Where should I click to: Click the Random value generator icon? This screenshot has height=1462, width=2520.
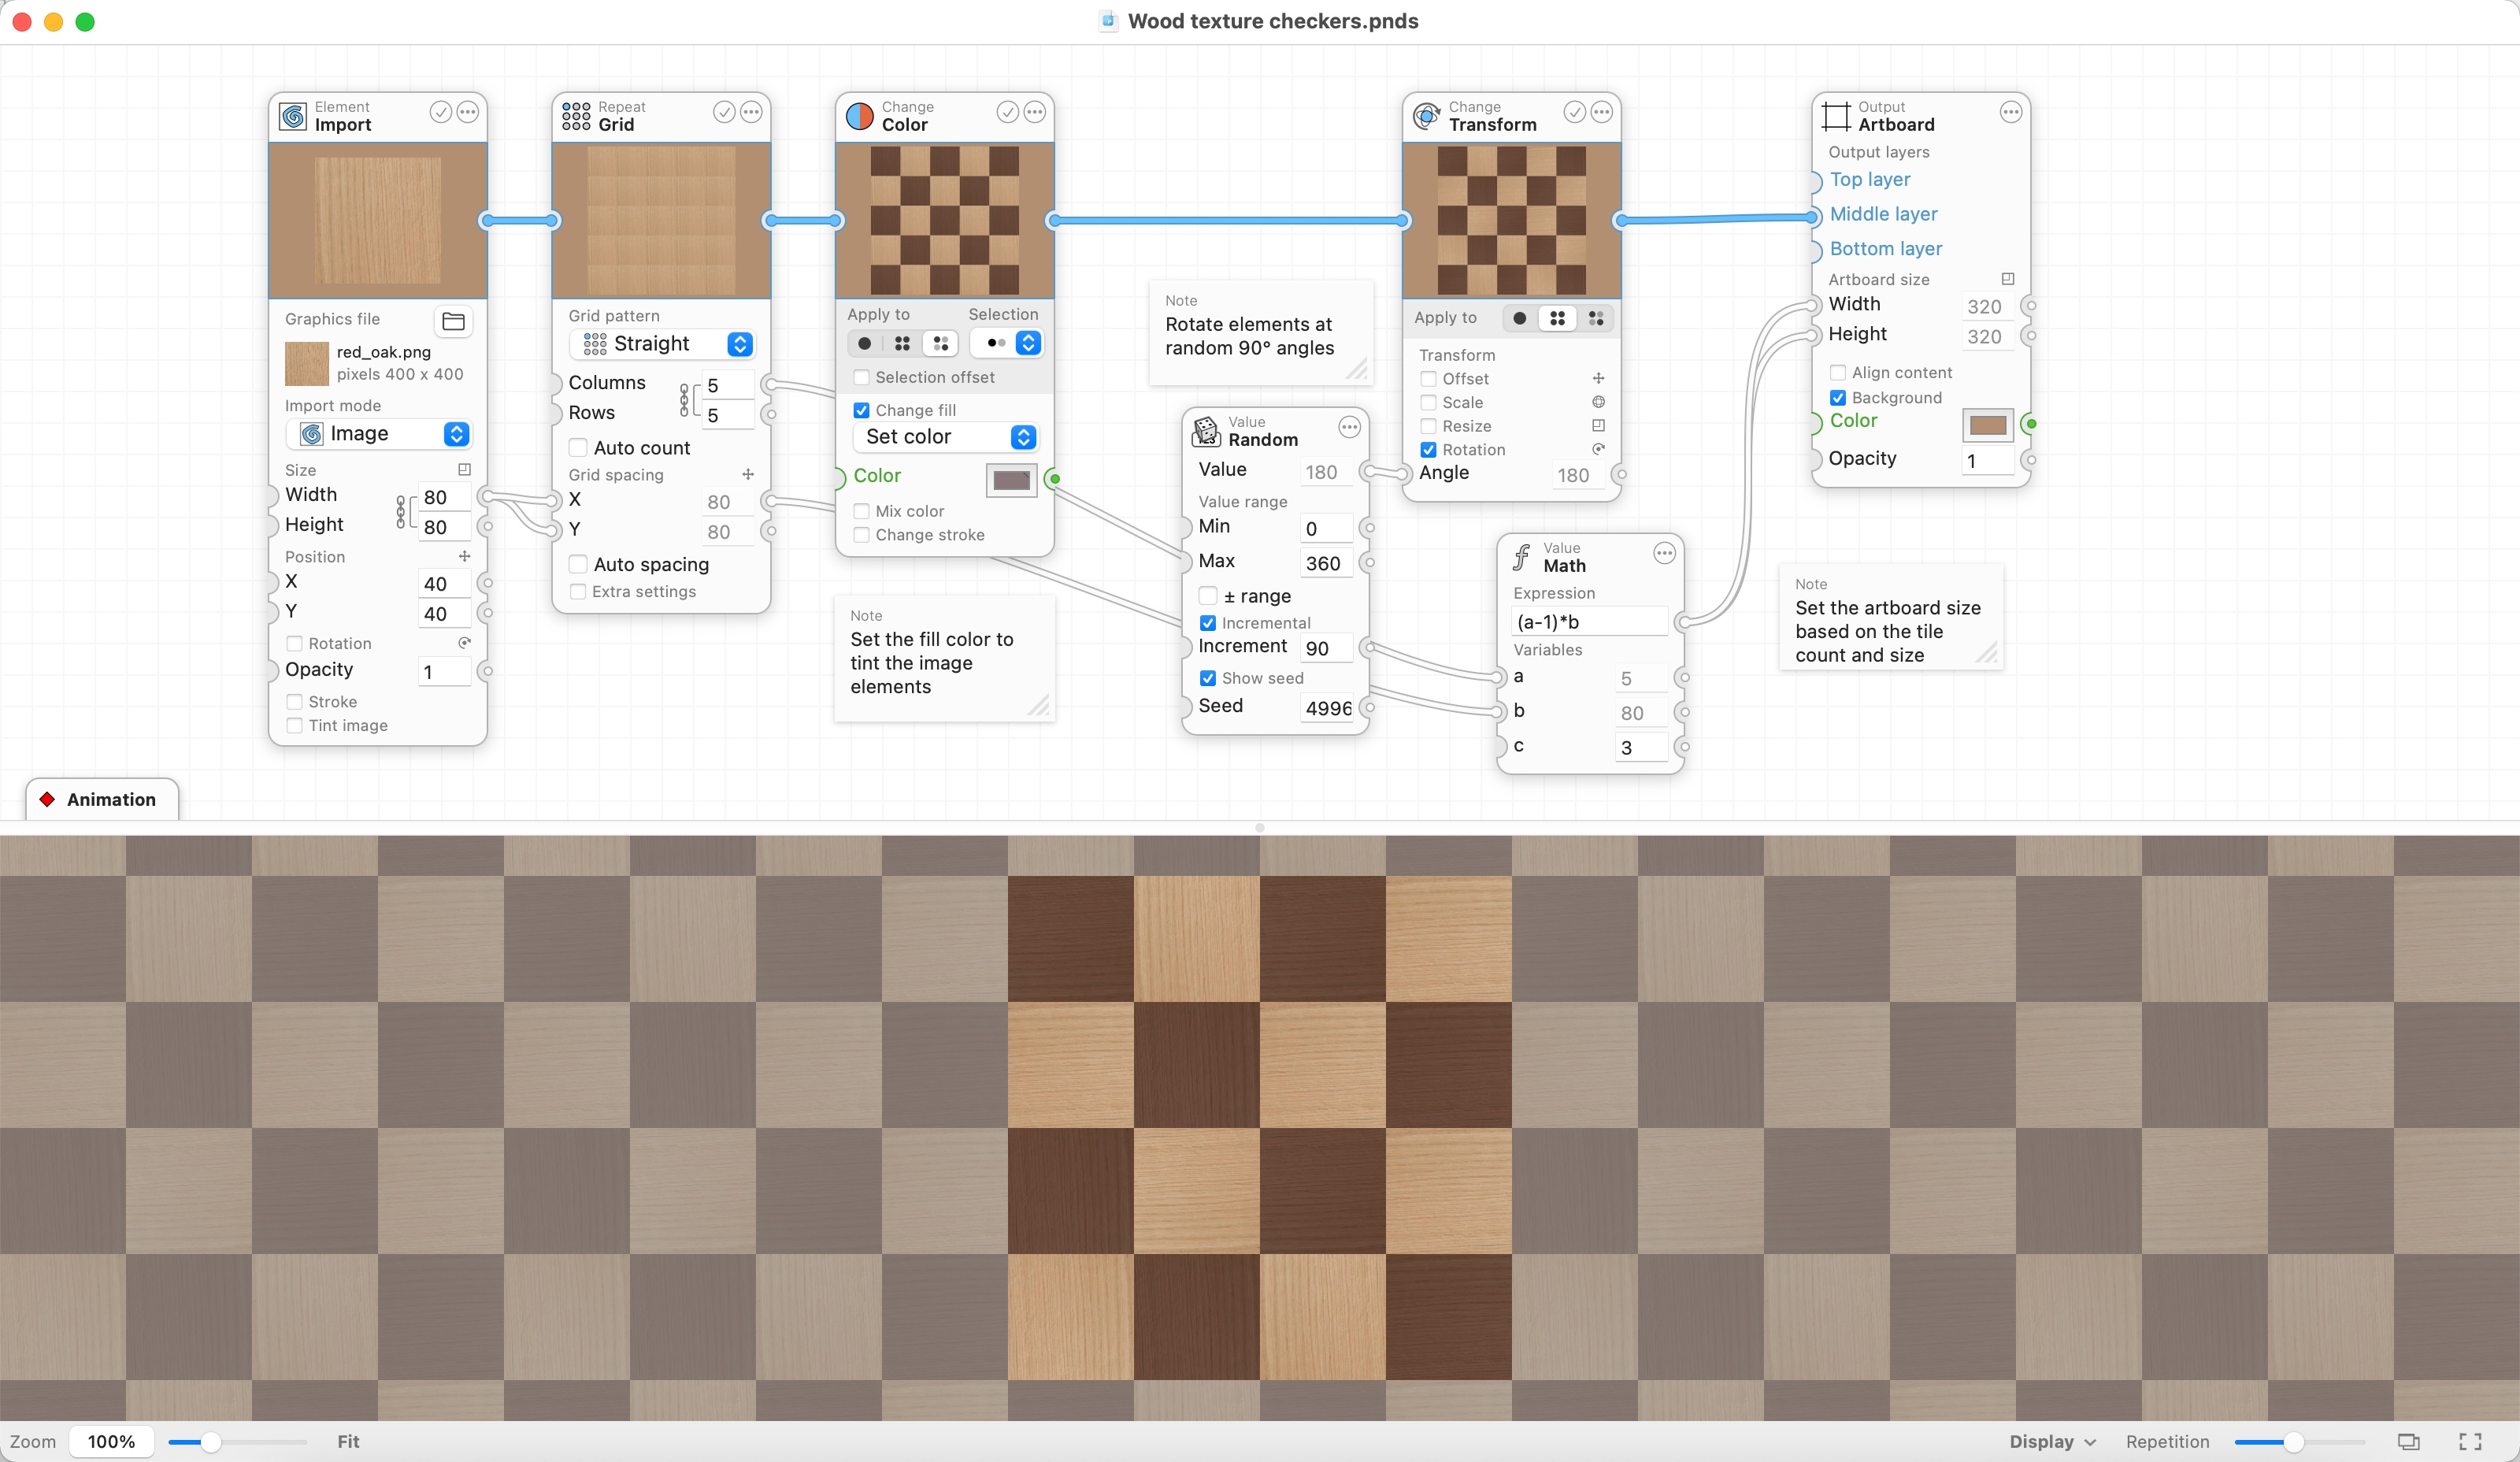(x=1203, y=430)
